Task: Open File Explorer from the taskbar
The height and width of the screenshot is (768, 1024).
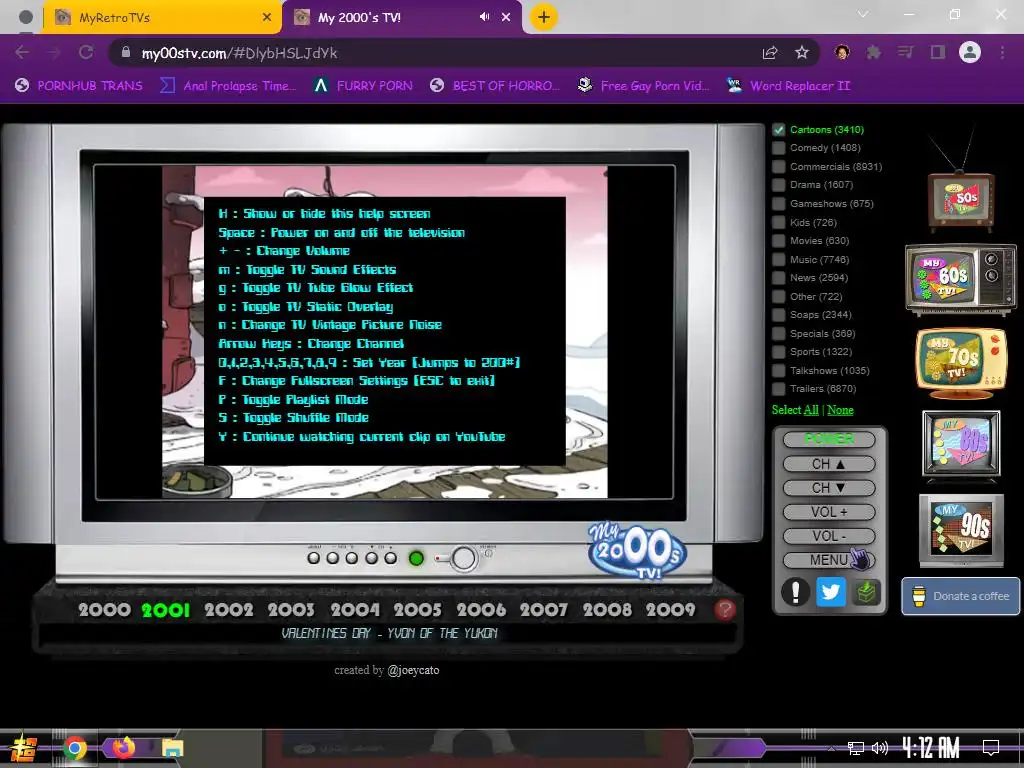Action: click(x=172, y=748)
